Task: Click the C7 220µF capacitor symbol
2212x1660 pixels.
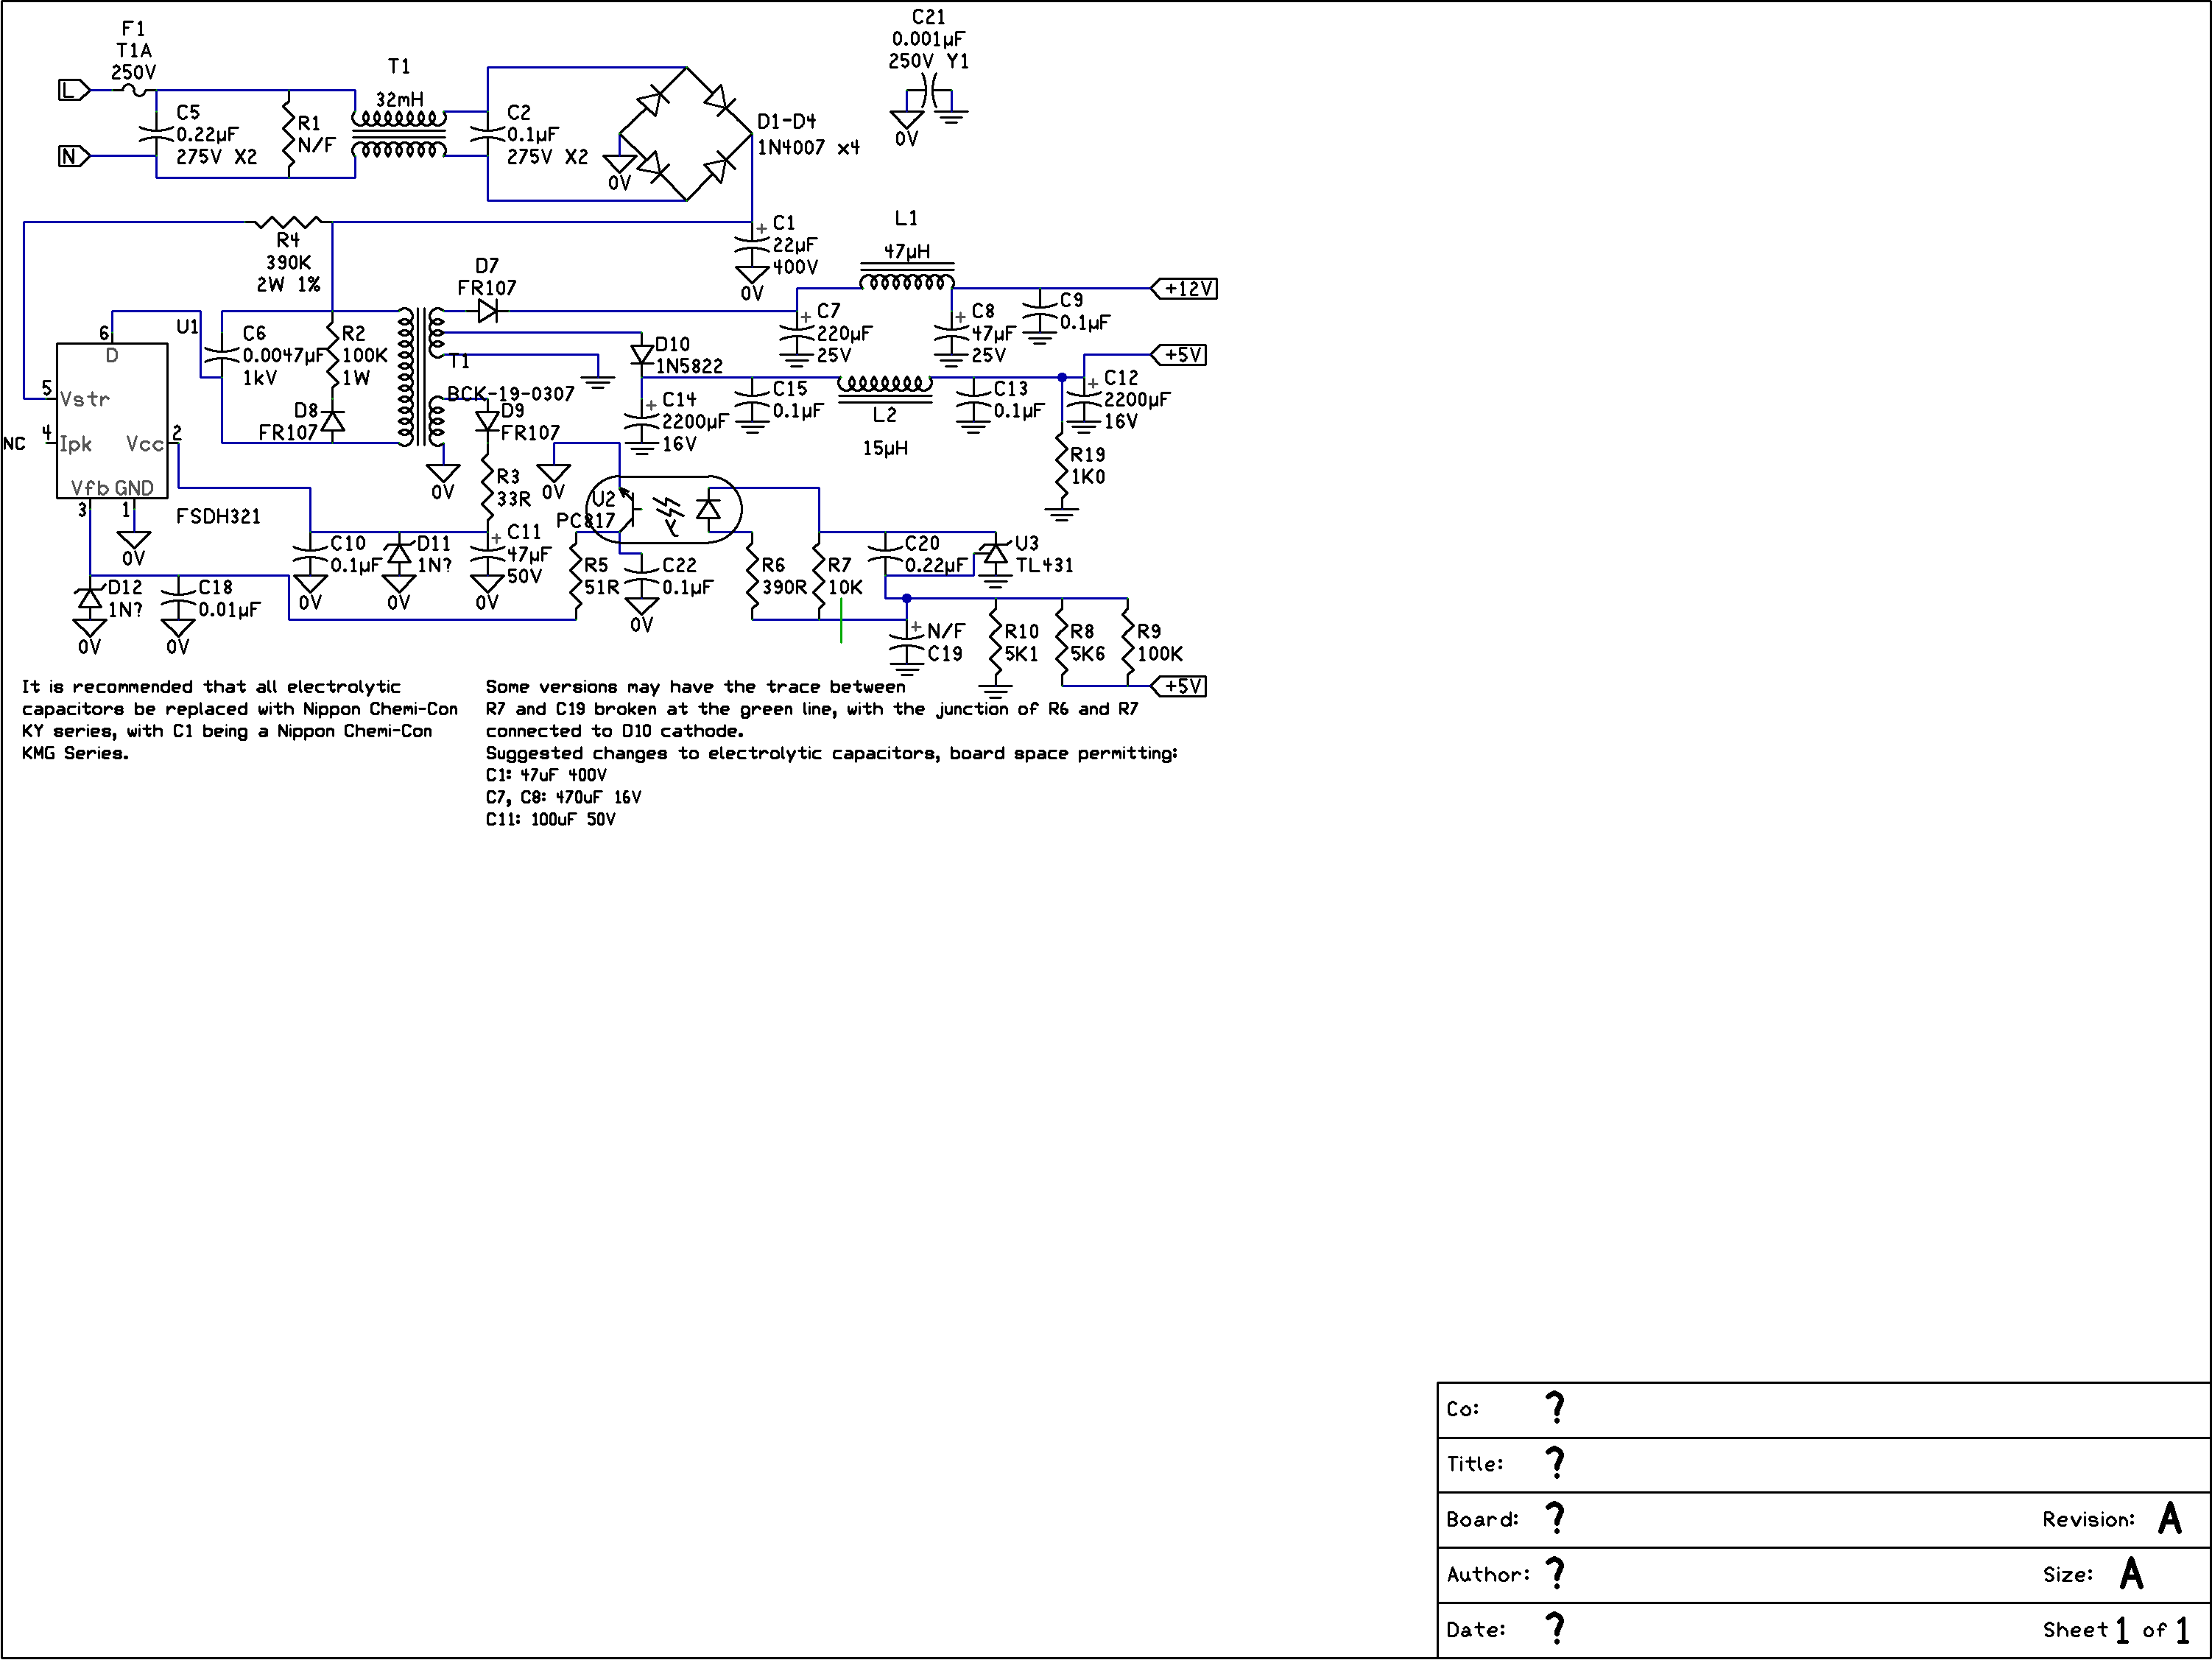Action: coord(797,332)
